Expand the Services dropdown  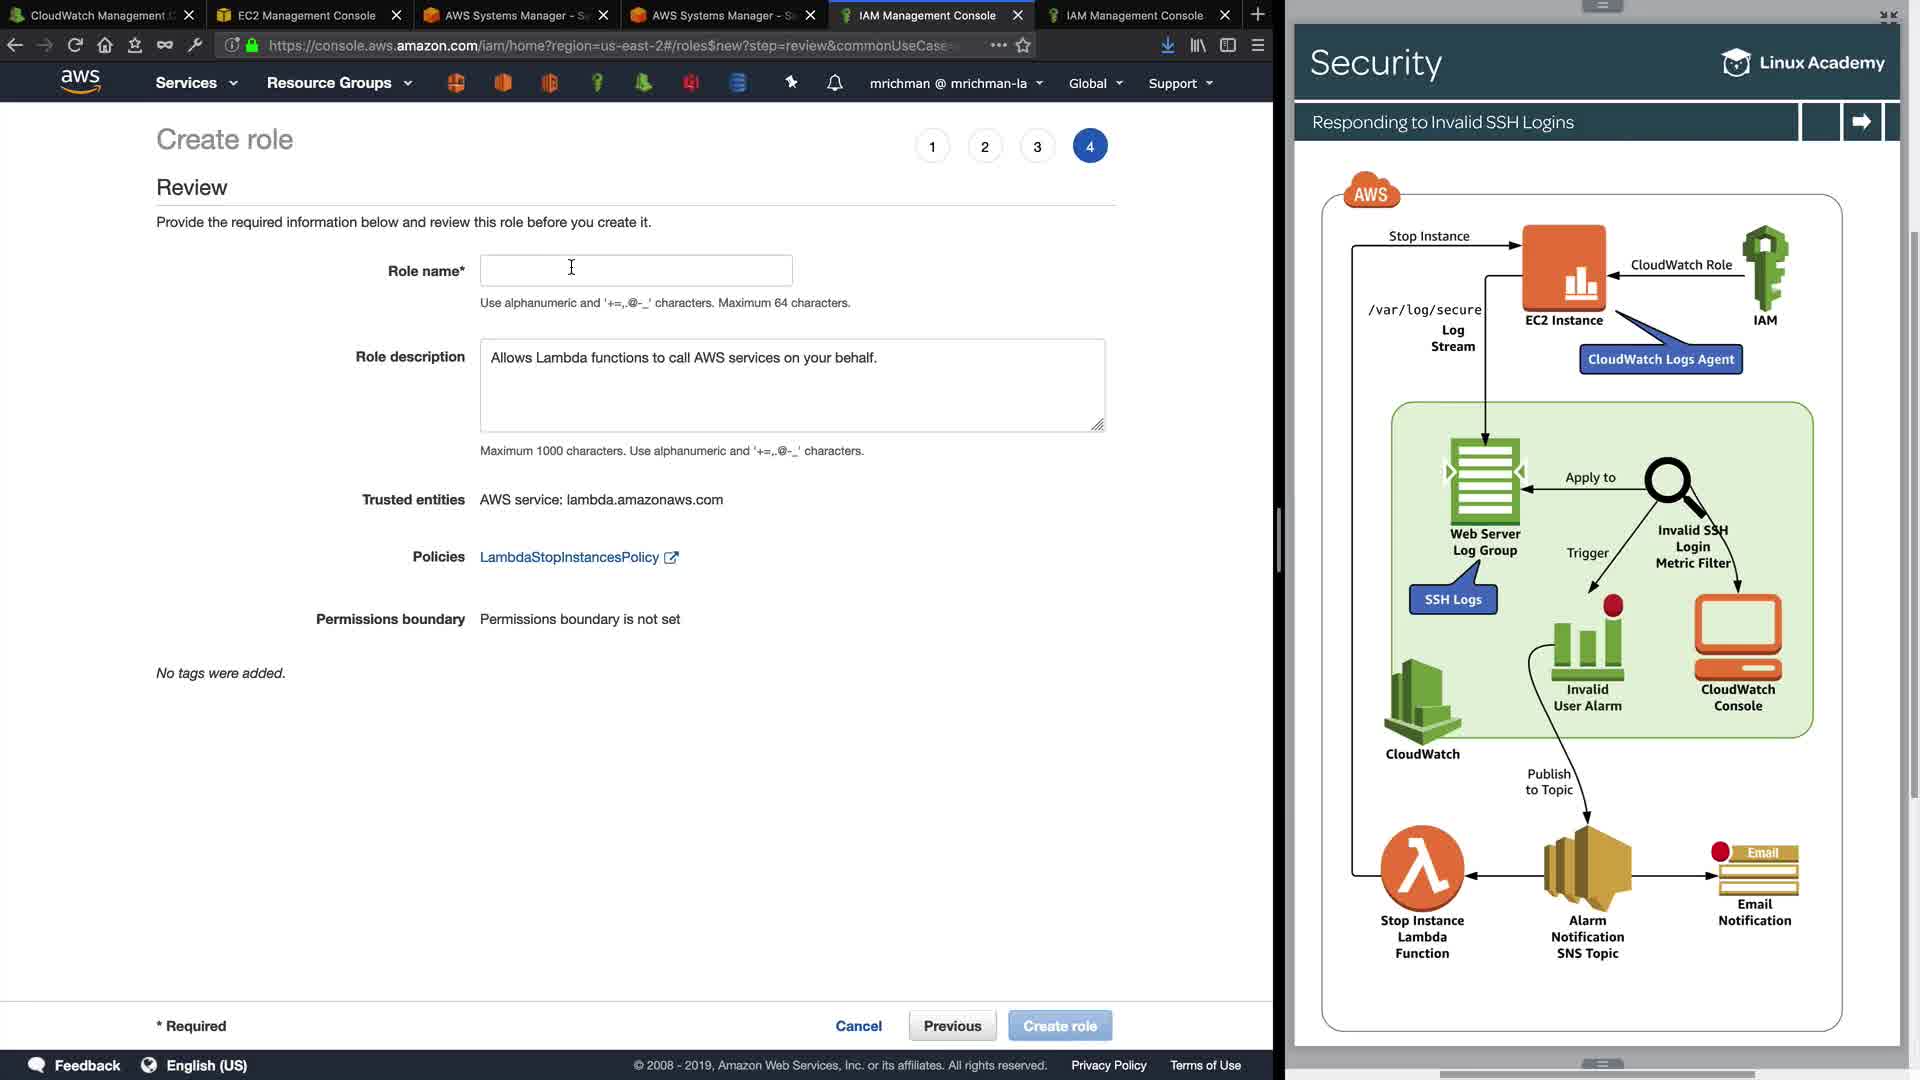(196, 83)
